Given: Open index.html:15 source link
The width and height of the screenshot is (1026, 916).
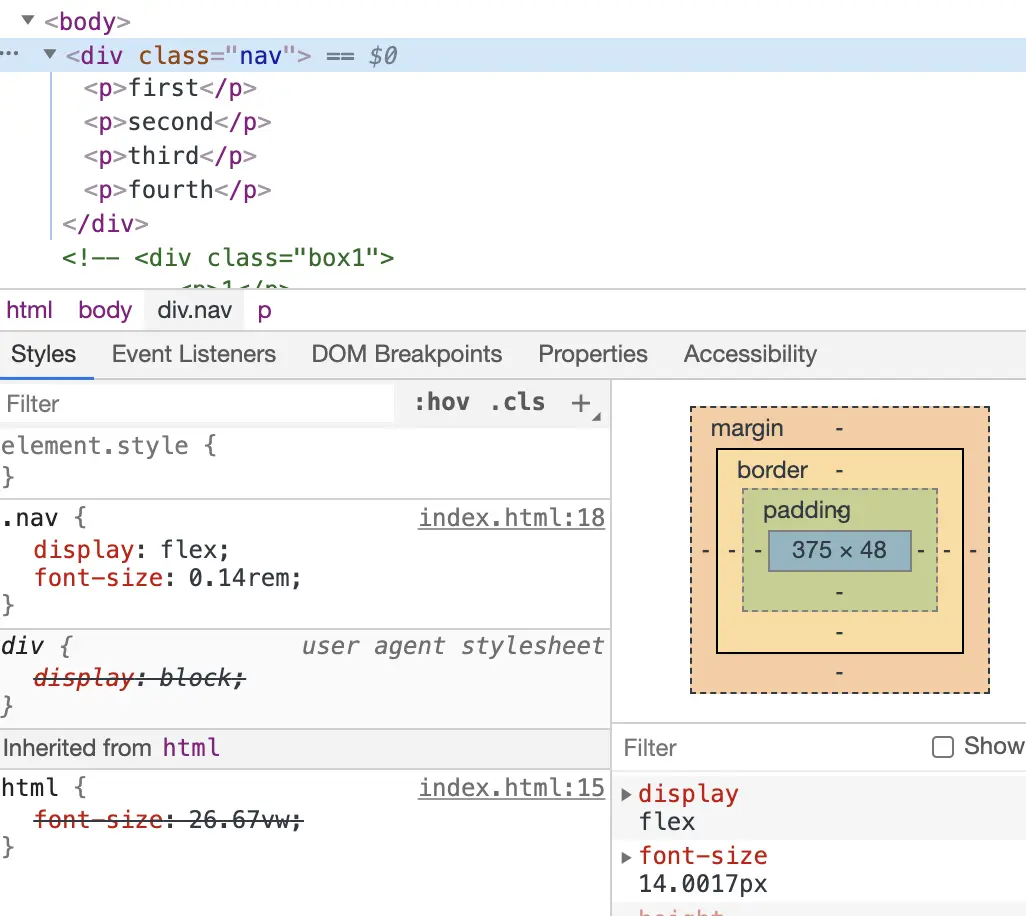Looking at the screenshot, I should 511,788.
